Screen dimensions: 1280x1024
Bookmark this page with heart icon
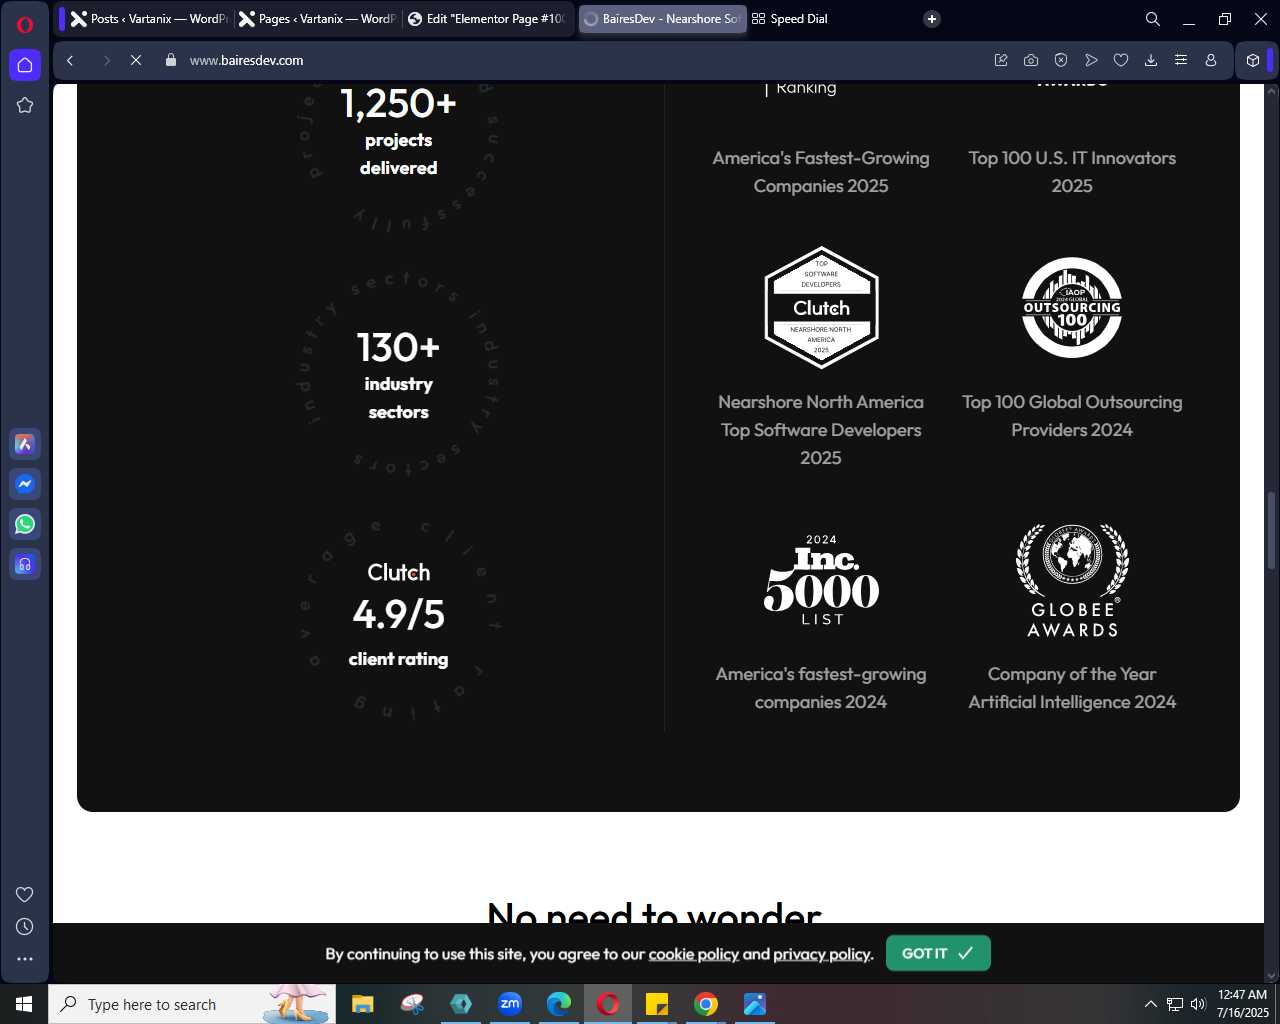click(x=1121, y=60)
